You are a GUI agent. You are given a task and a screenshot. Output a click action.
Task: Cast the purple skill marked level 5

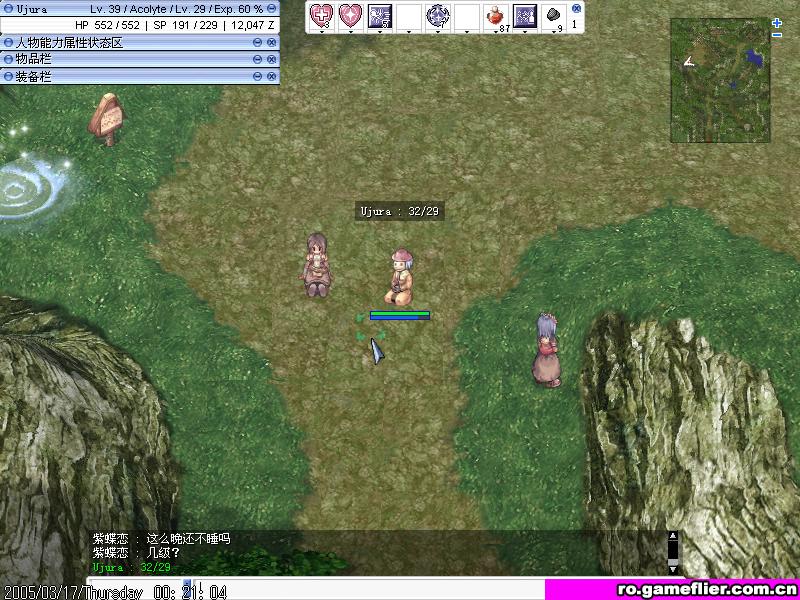pos(380,15)
